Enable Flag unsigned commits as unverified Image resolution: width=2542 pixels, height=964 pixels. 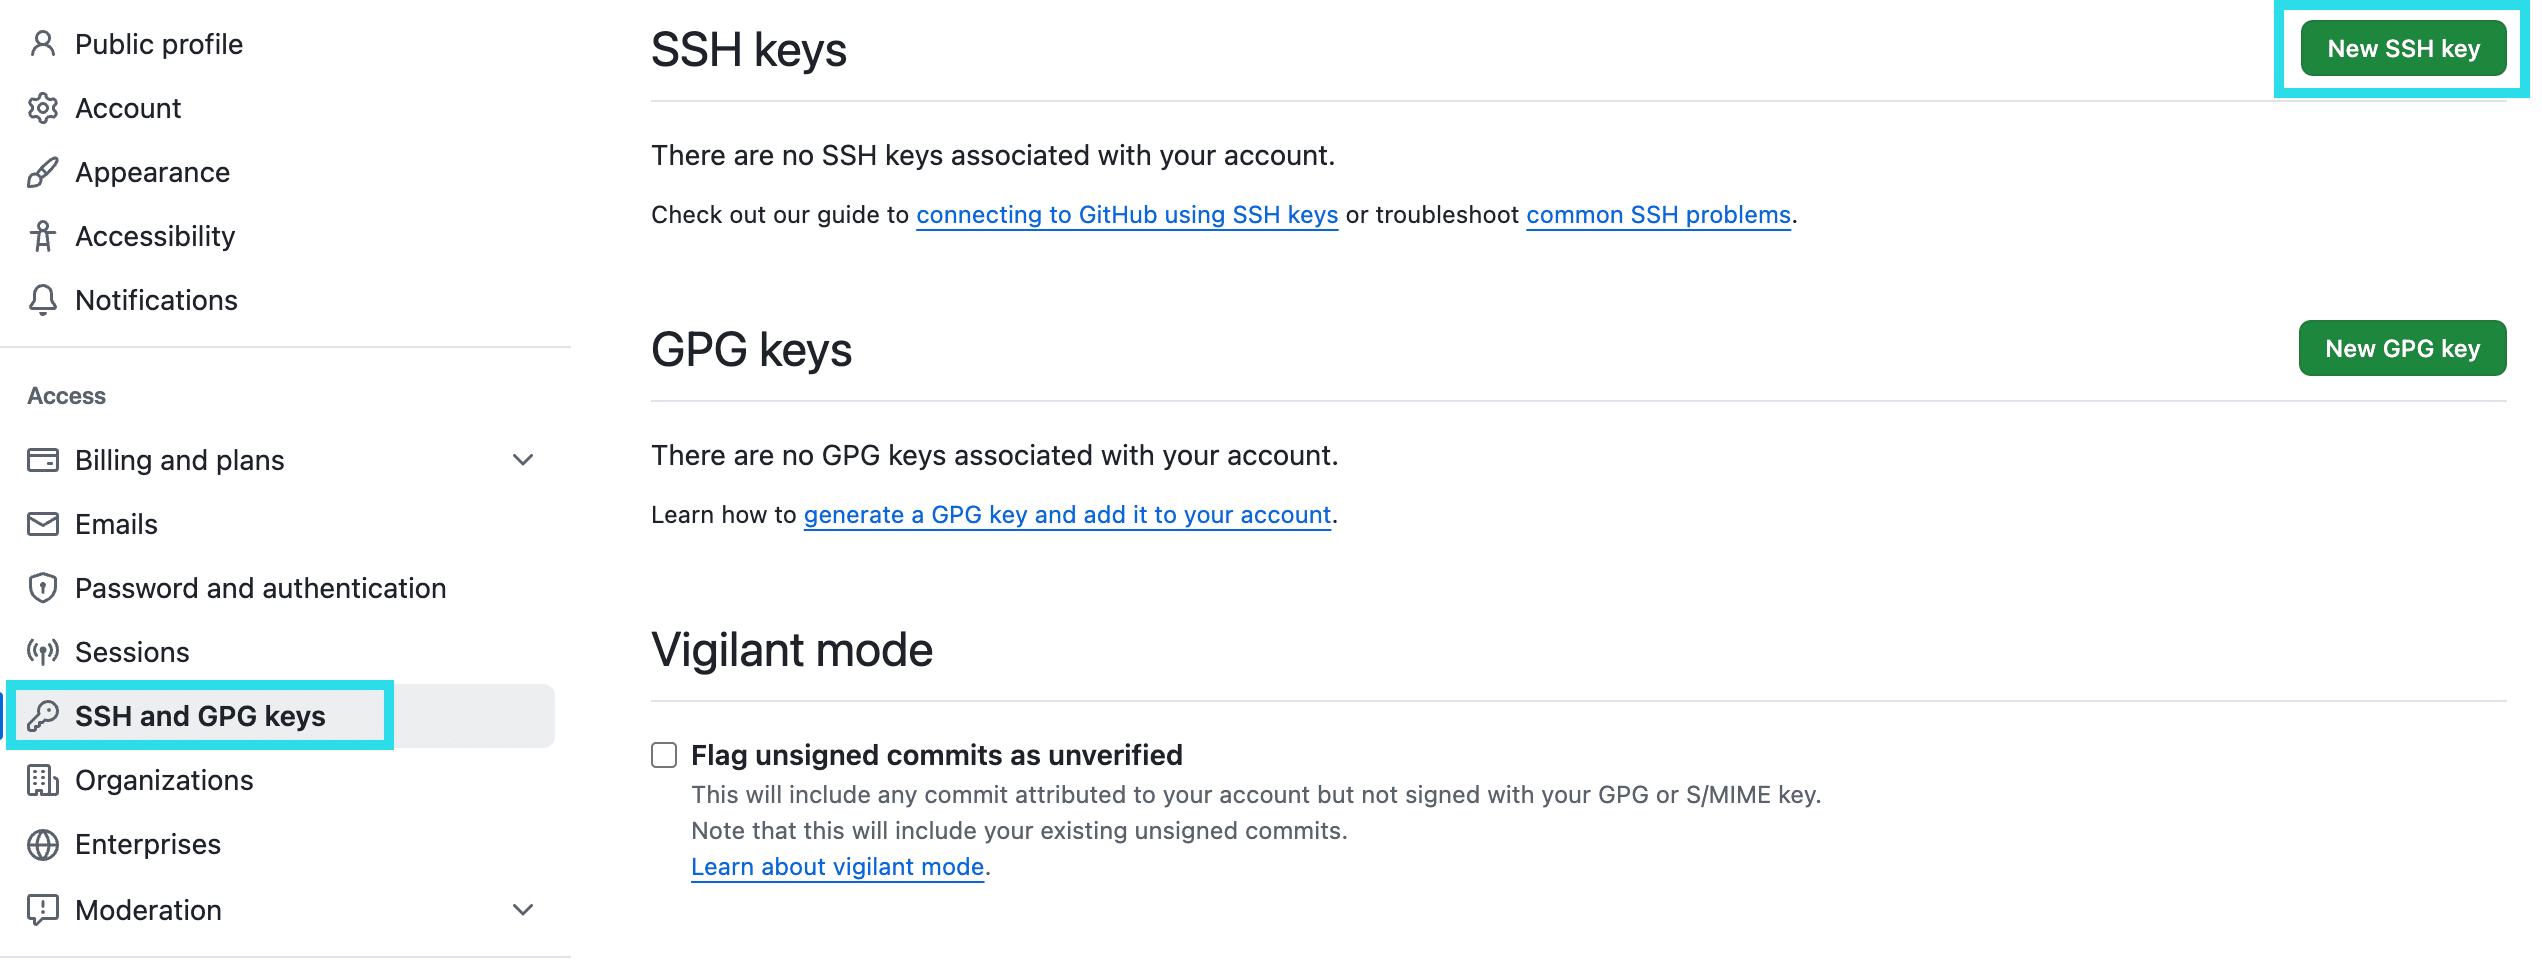(x=663, y=756)
